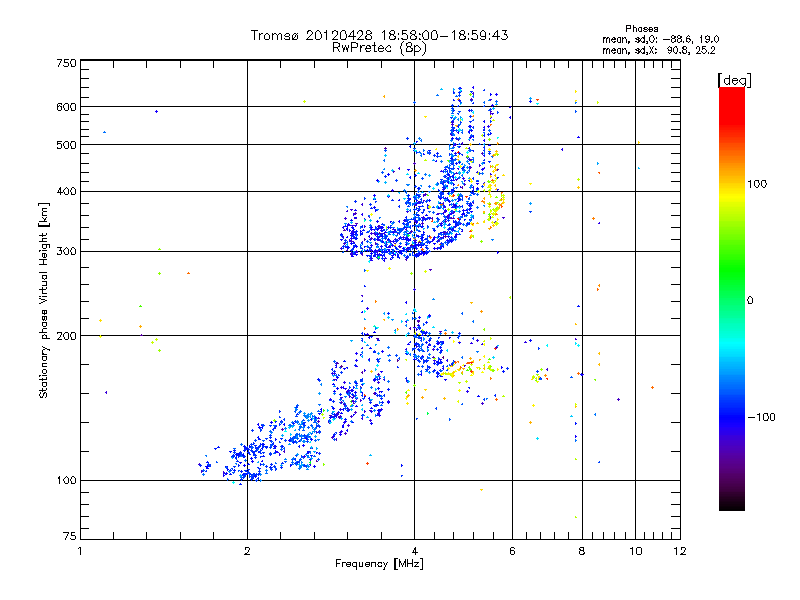Click the 'mean, sd,X: 90.8, 25.2' line
800x600 pixels.
coord(659,51)
